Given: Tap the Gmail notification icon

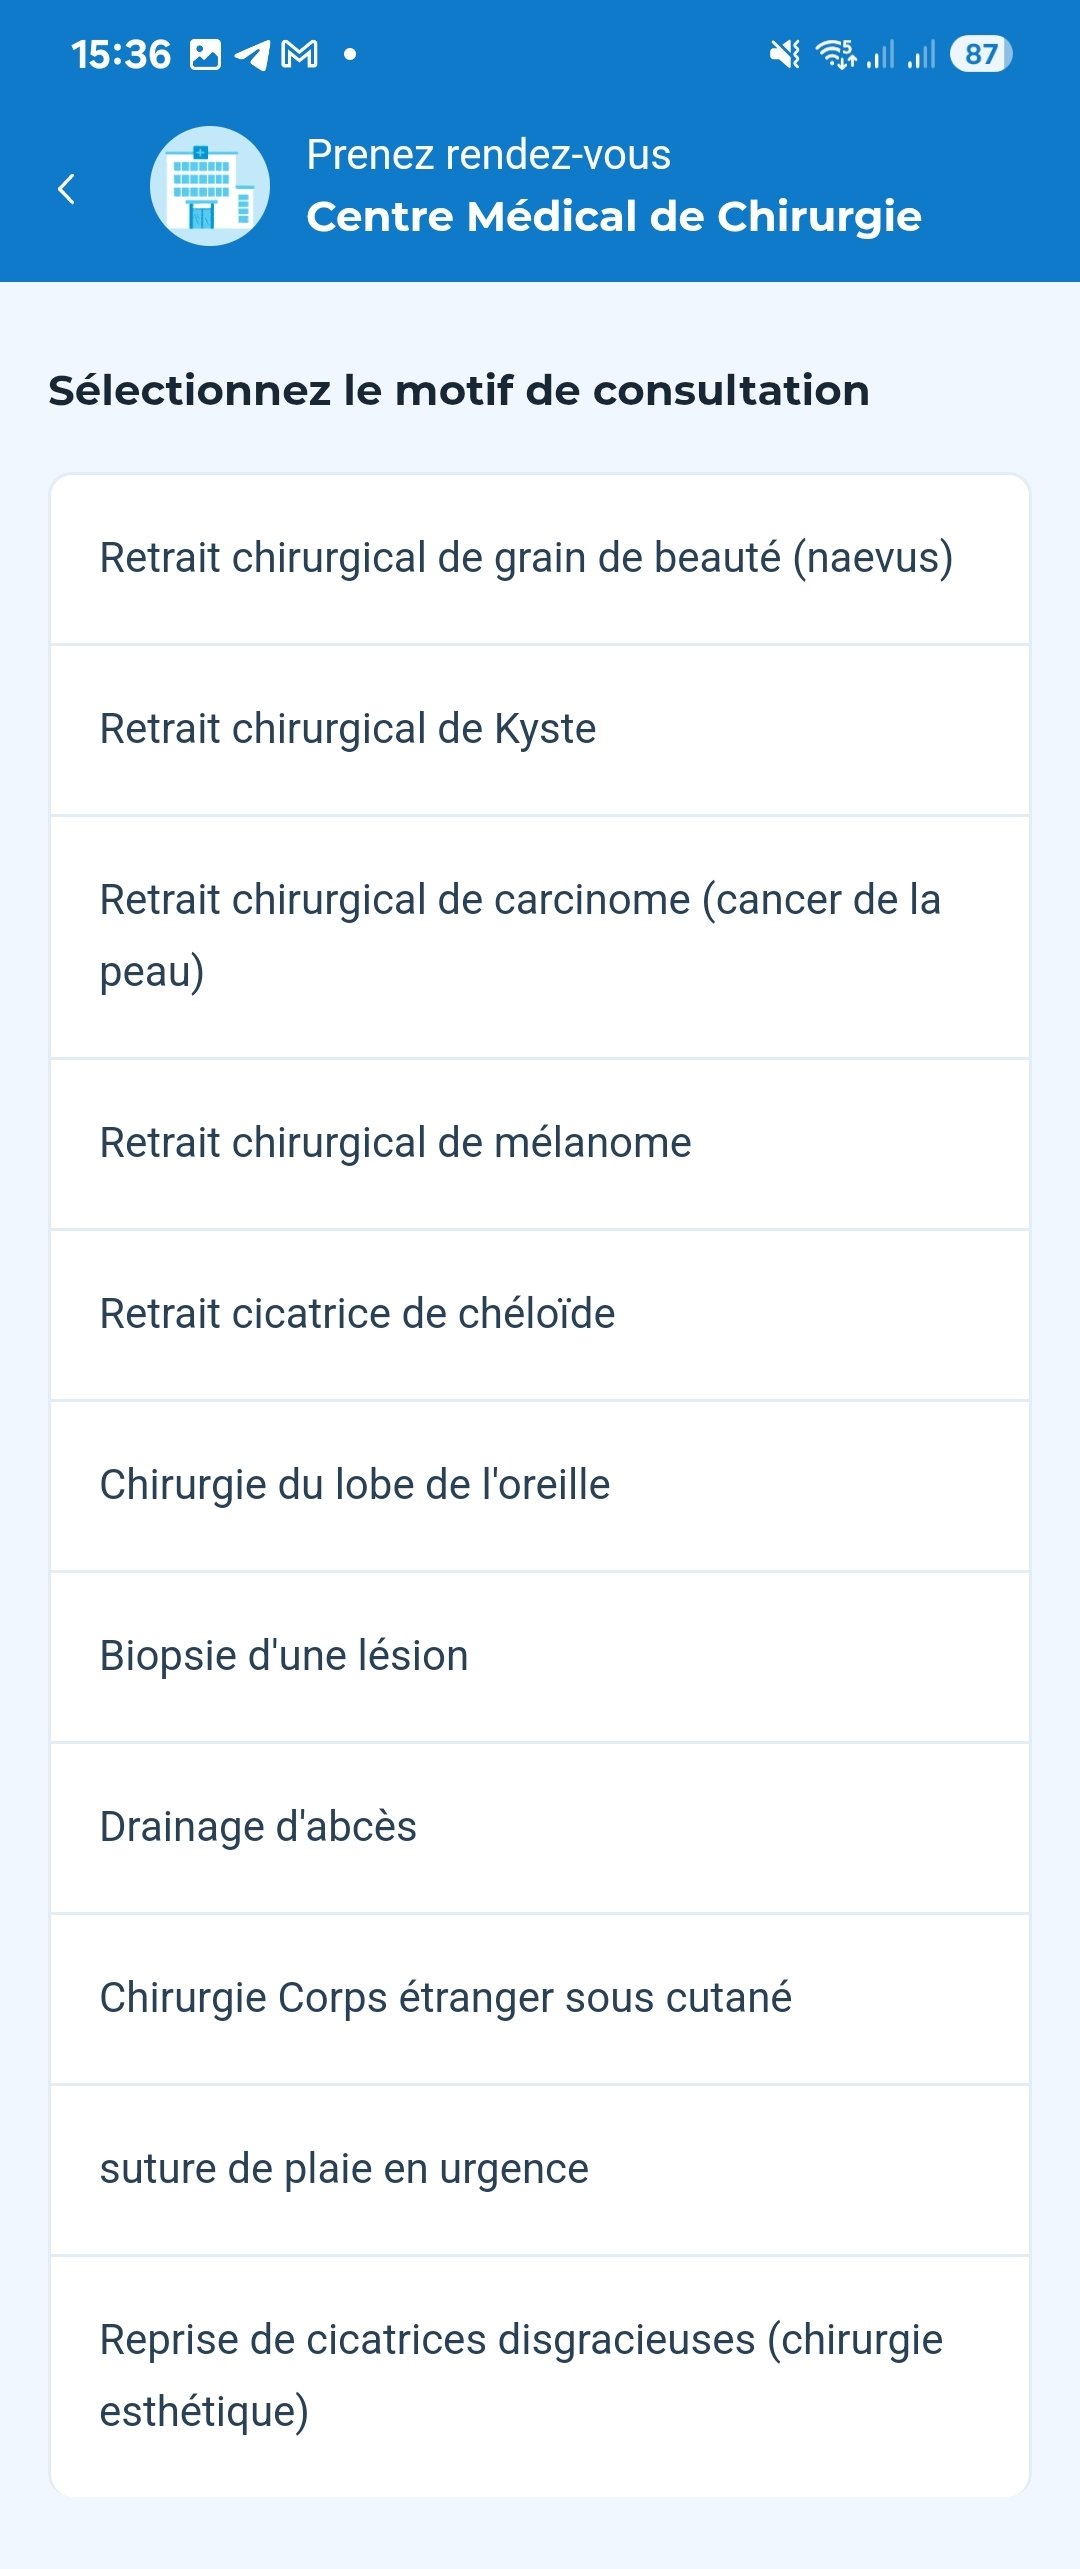Looking at the screenshot, I should click(x=300, y=54).
